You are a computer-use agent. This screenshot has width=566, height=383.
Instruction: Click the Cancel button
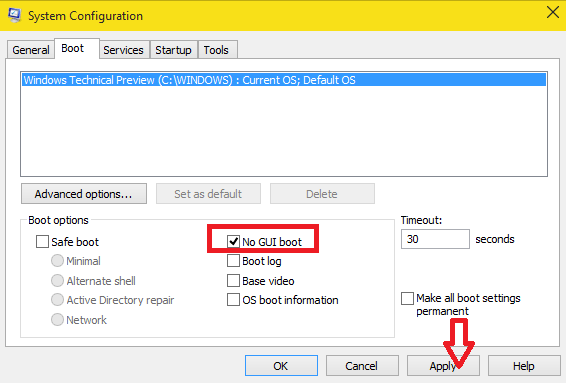pyautogui.click(x=362, y=366)
